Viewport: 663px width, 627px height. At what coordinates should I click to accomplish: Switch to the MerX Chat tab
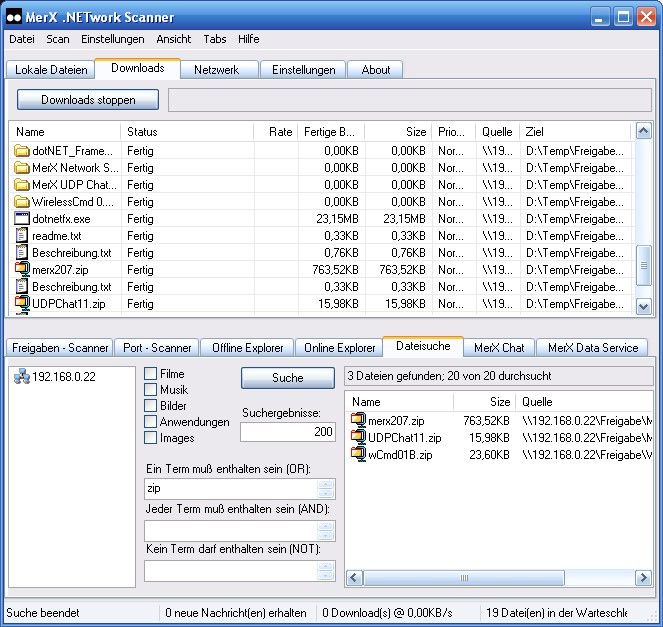[499, 348]
